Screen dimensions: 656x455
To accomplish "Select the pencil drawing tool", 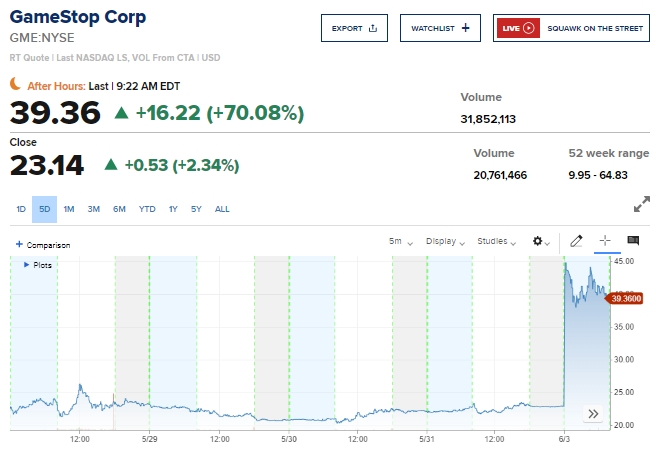I will (x=576, y=241).
